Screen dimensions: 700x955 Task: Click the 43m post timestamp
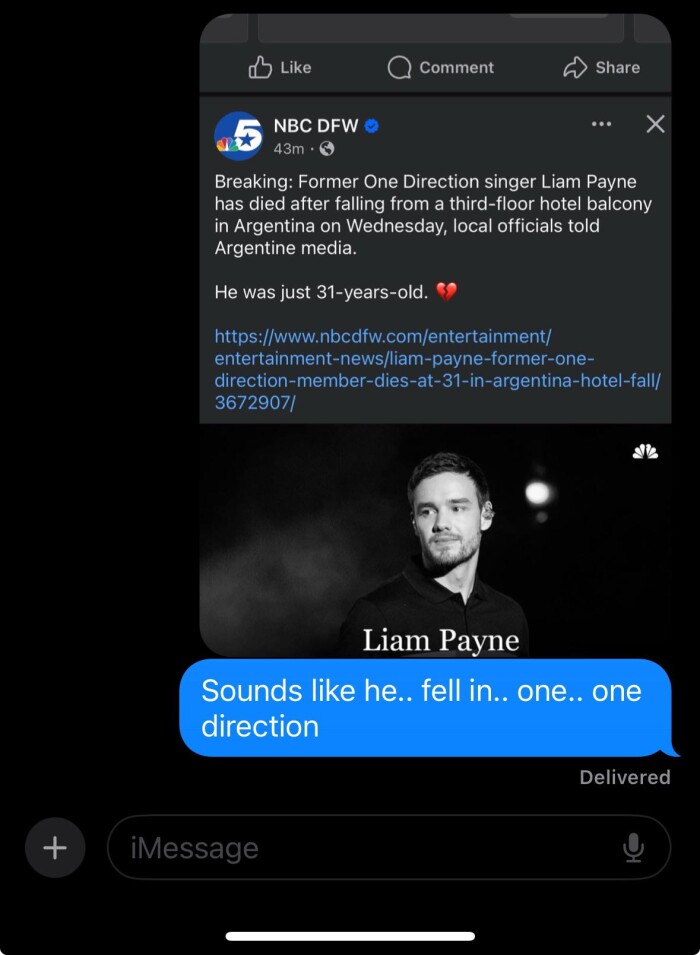(x=288, y=149)
